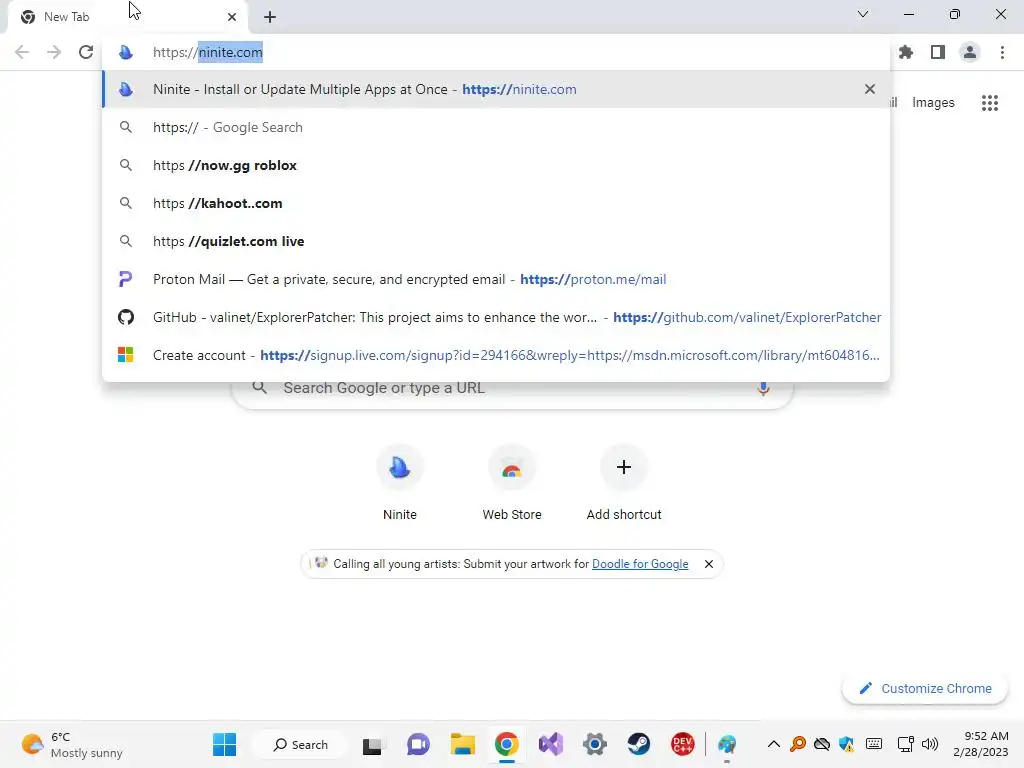Open a new tab with the plus button

point(270,17)
